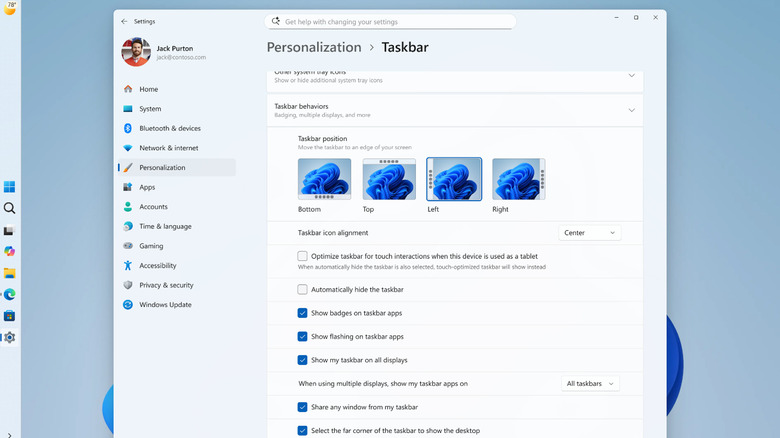Open the Windows Update page
The image size is (780, 438).
(177, 305)
